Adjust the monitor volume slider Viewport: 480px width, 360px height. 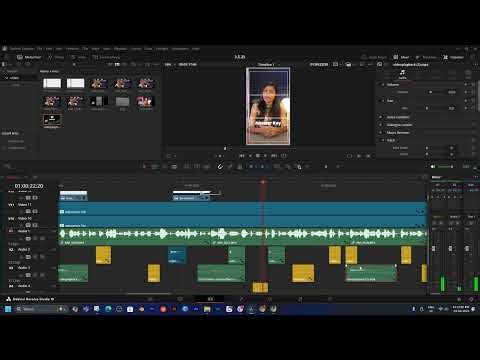[445, 166]
